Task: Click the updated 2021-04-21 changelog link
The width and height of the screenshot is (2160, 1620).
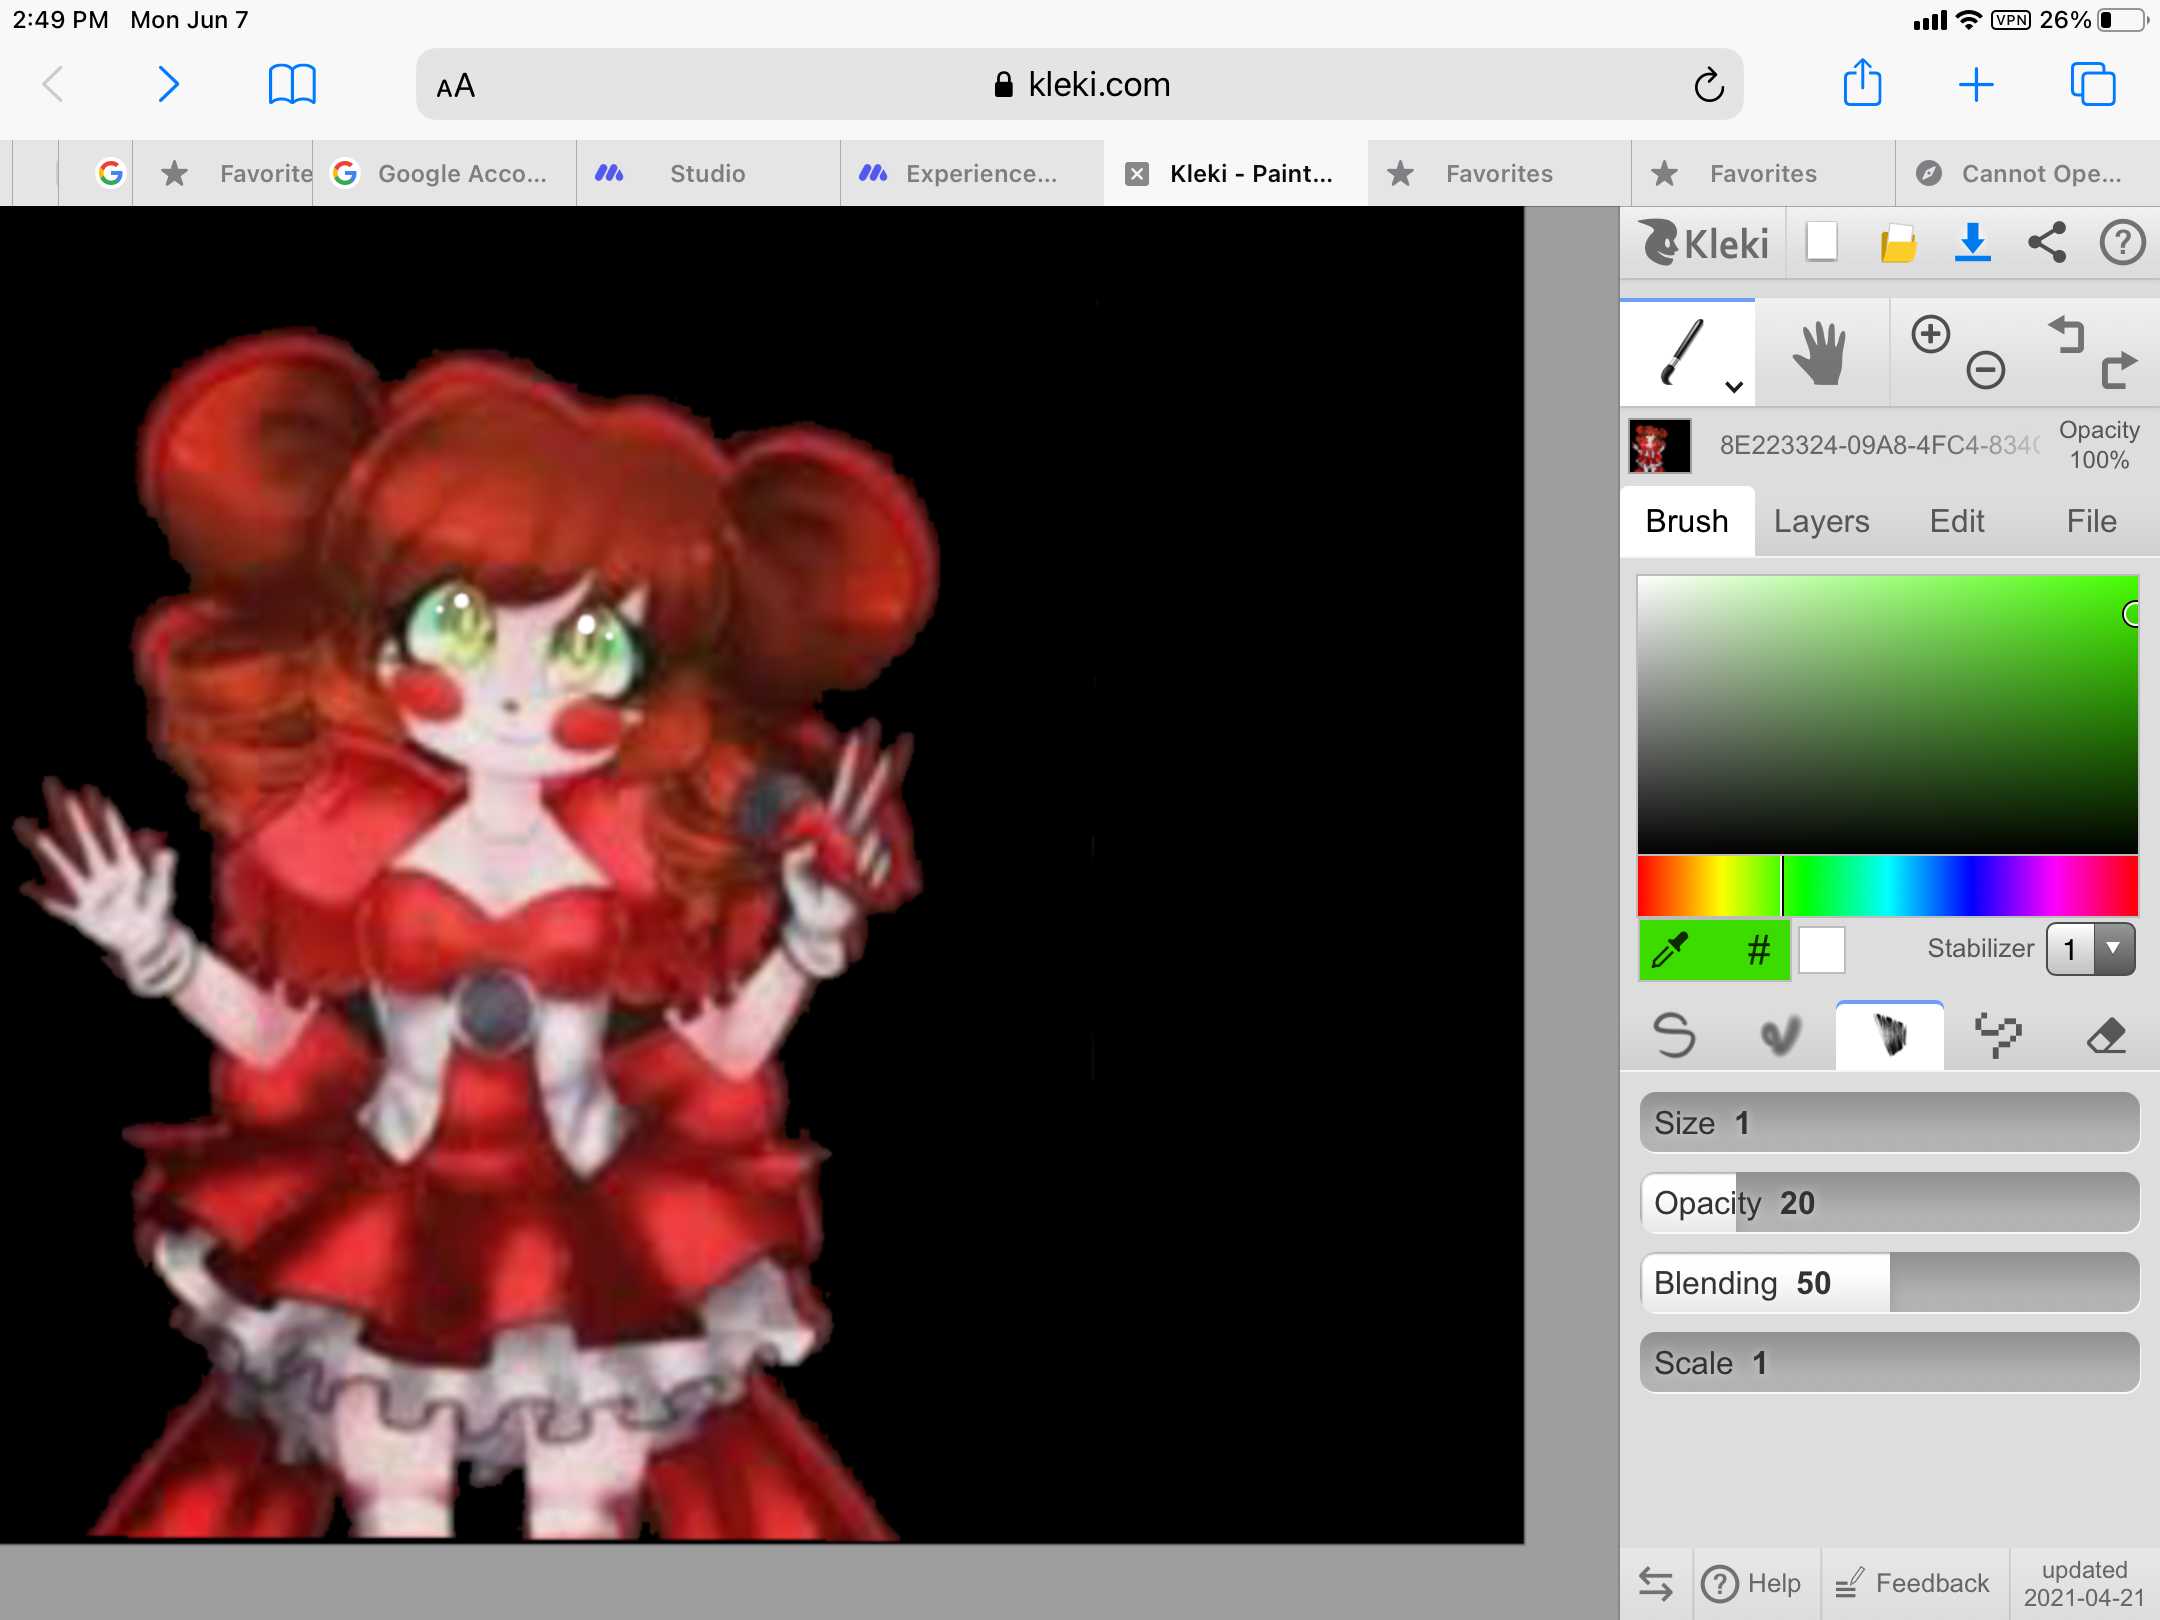Action: pos(2084,1584)
